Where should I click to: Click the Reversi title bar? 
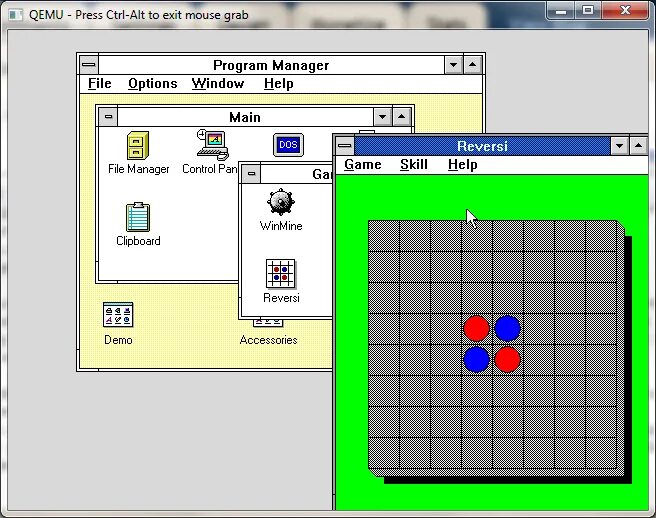pos(482,146)
